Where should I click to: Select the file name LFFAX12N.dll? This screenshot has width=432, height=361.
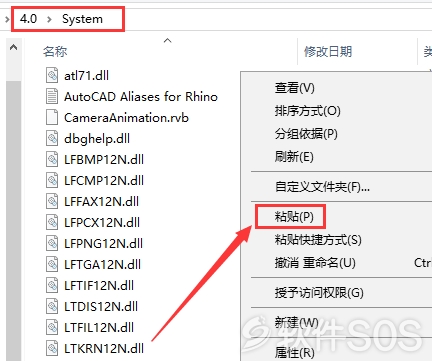click(101, 202)
